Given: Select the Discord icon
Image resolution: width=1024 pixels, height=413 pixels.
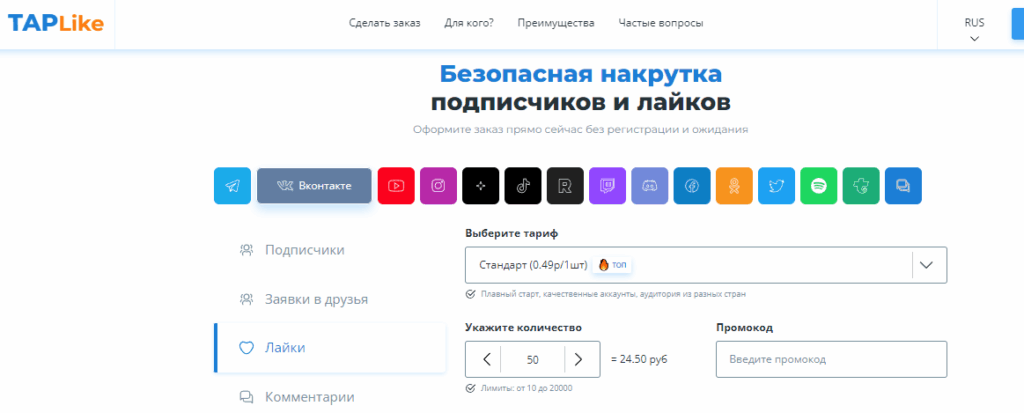Looking at the screenshot, I should point(650,186).
